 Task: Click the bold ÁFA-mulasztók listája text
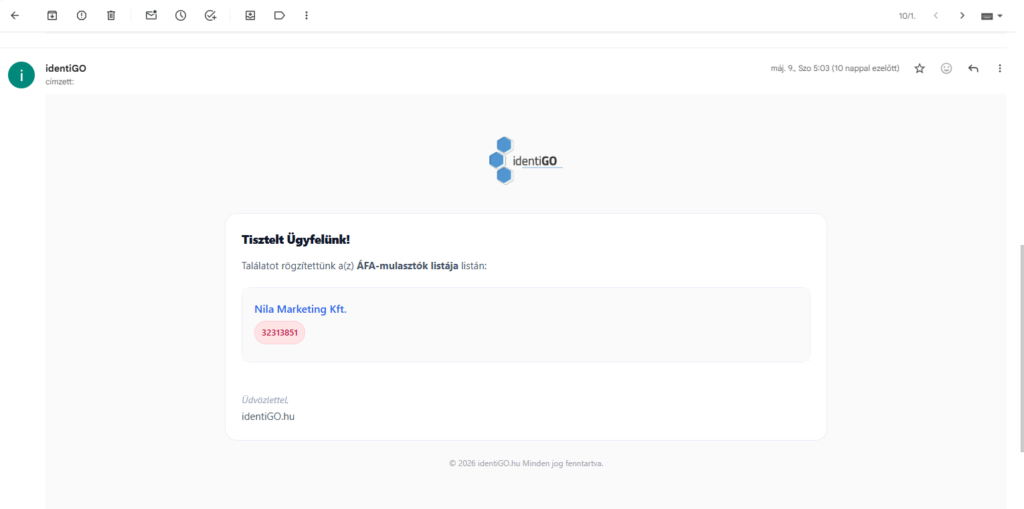coord(408,266)
